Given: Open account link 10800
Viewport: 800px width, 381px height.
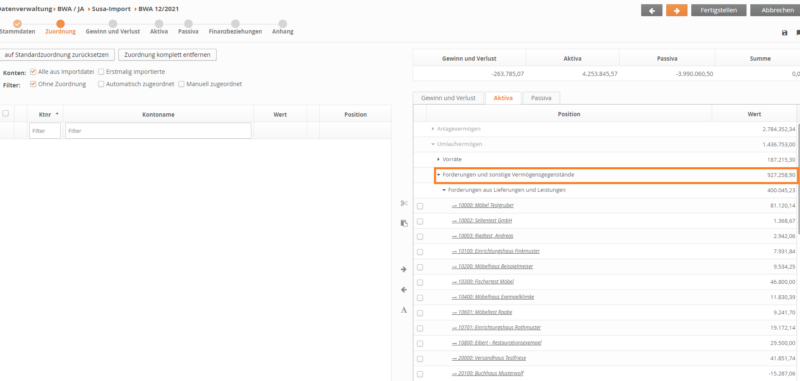Looking at the screenshot, I should tap(496, 343).
